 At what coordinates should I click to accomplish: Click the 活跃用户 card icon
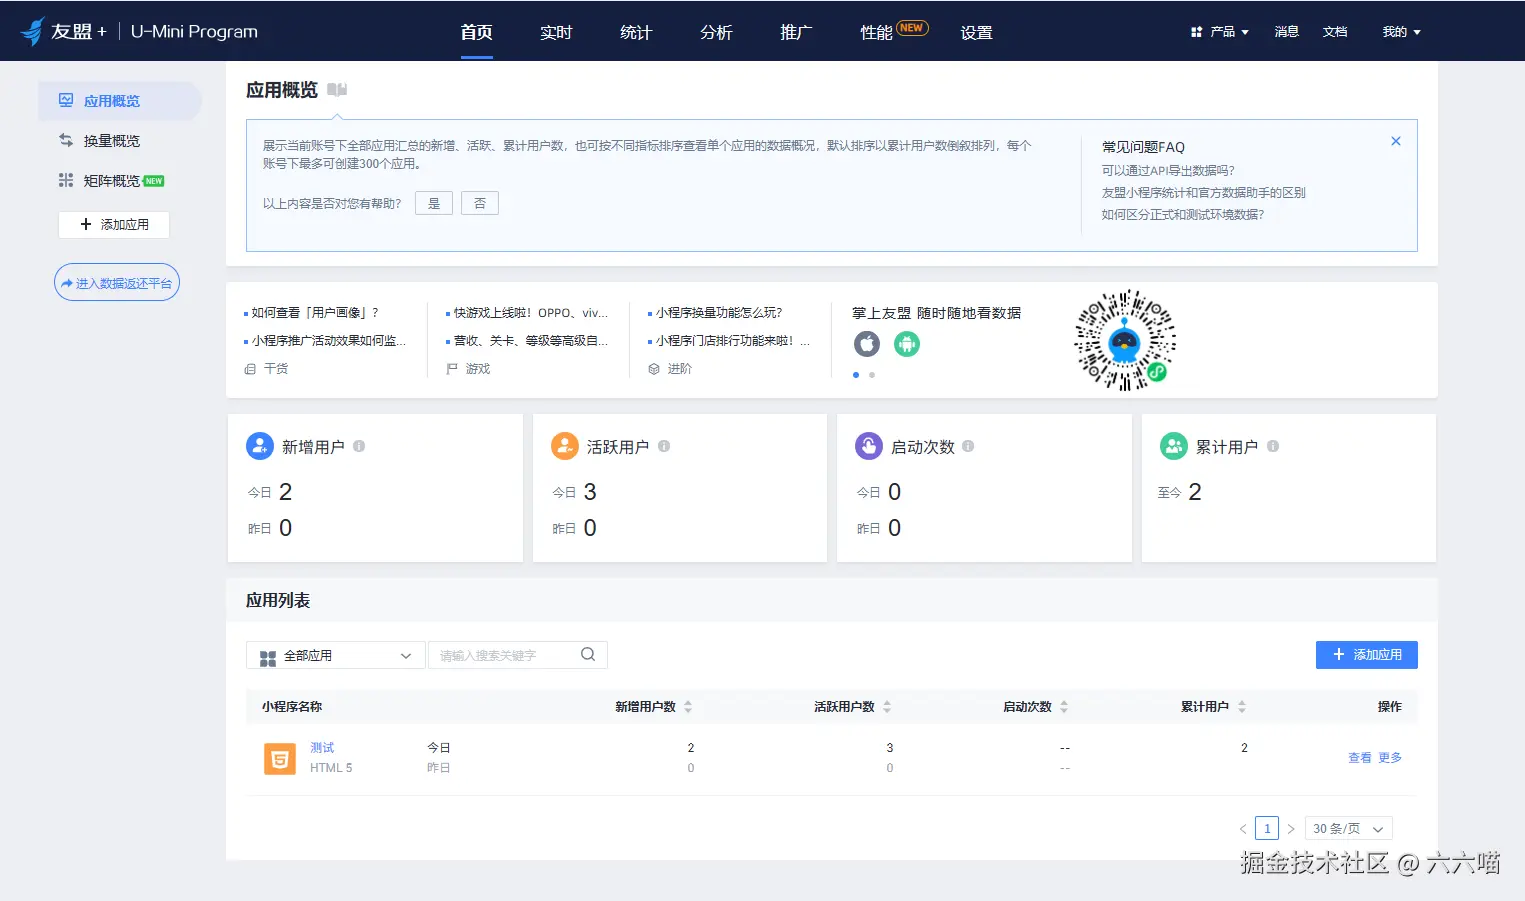click(565, 446)
